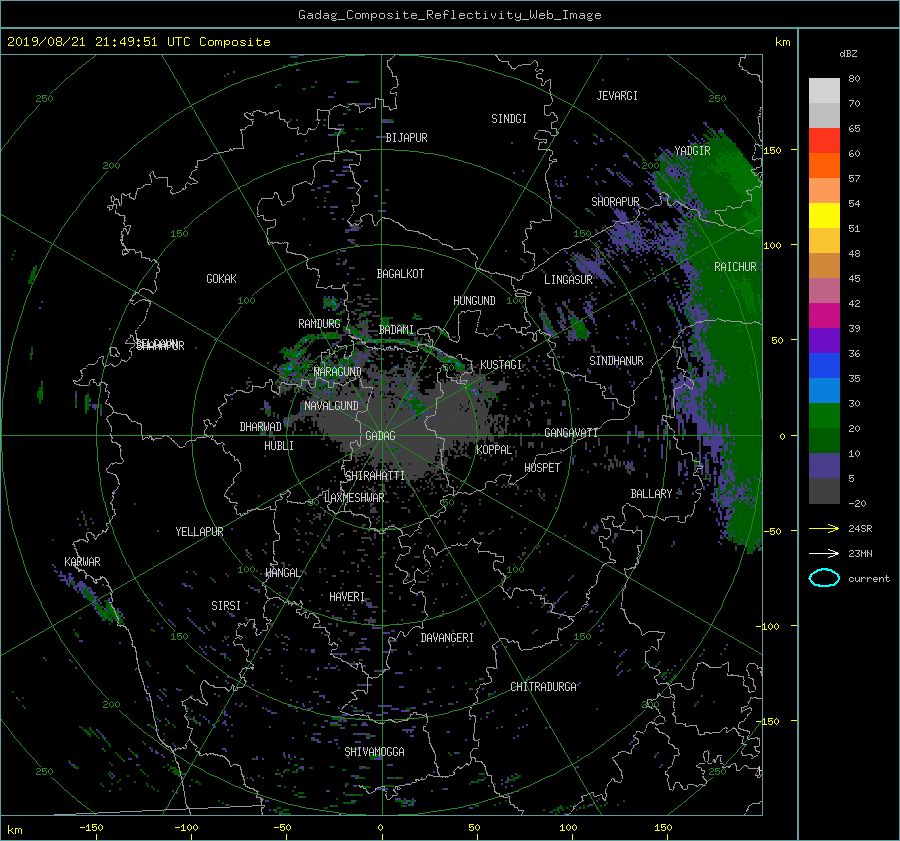
Task: Click the HOSPET city label
Action: click(542, 468)
